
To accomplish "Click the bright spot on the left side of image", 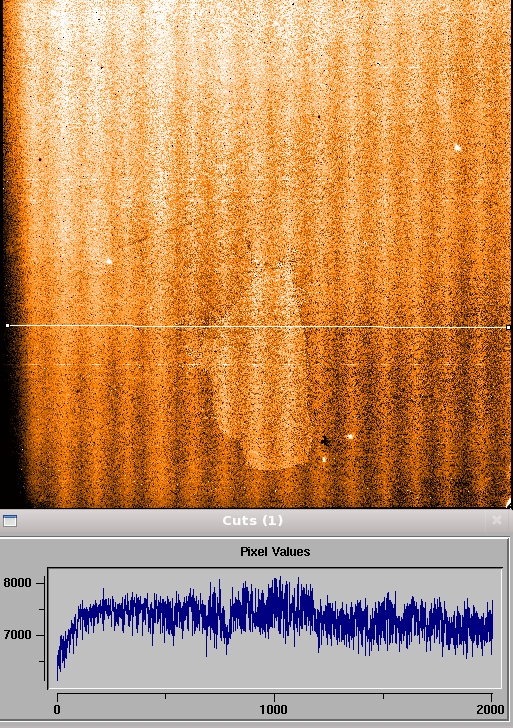I will [x=110, y=261].
